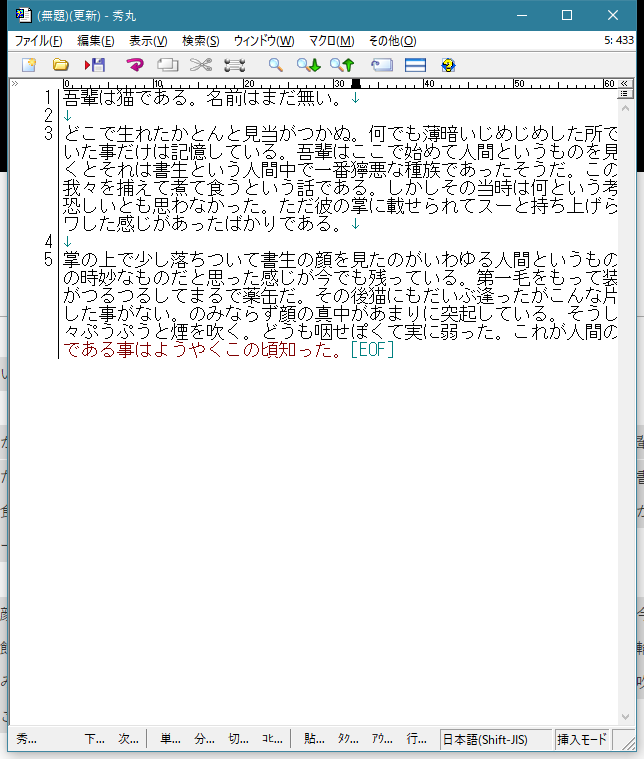Click the 日本語(Shift-JIS) encoding status field
This screenshot has height=759, width=644.
pyautogui.click(x=495, y=739)
